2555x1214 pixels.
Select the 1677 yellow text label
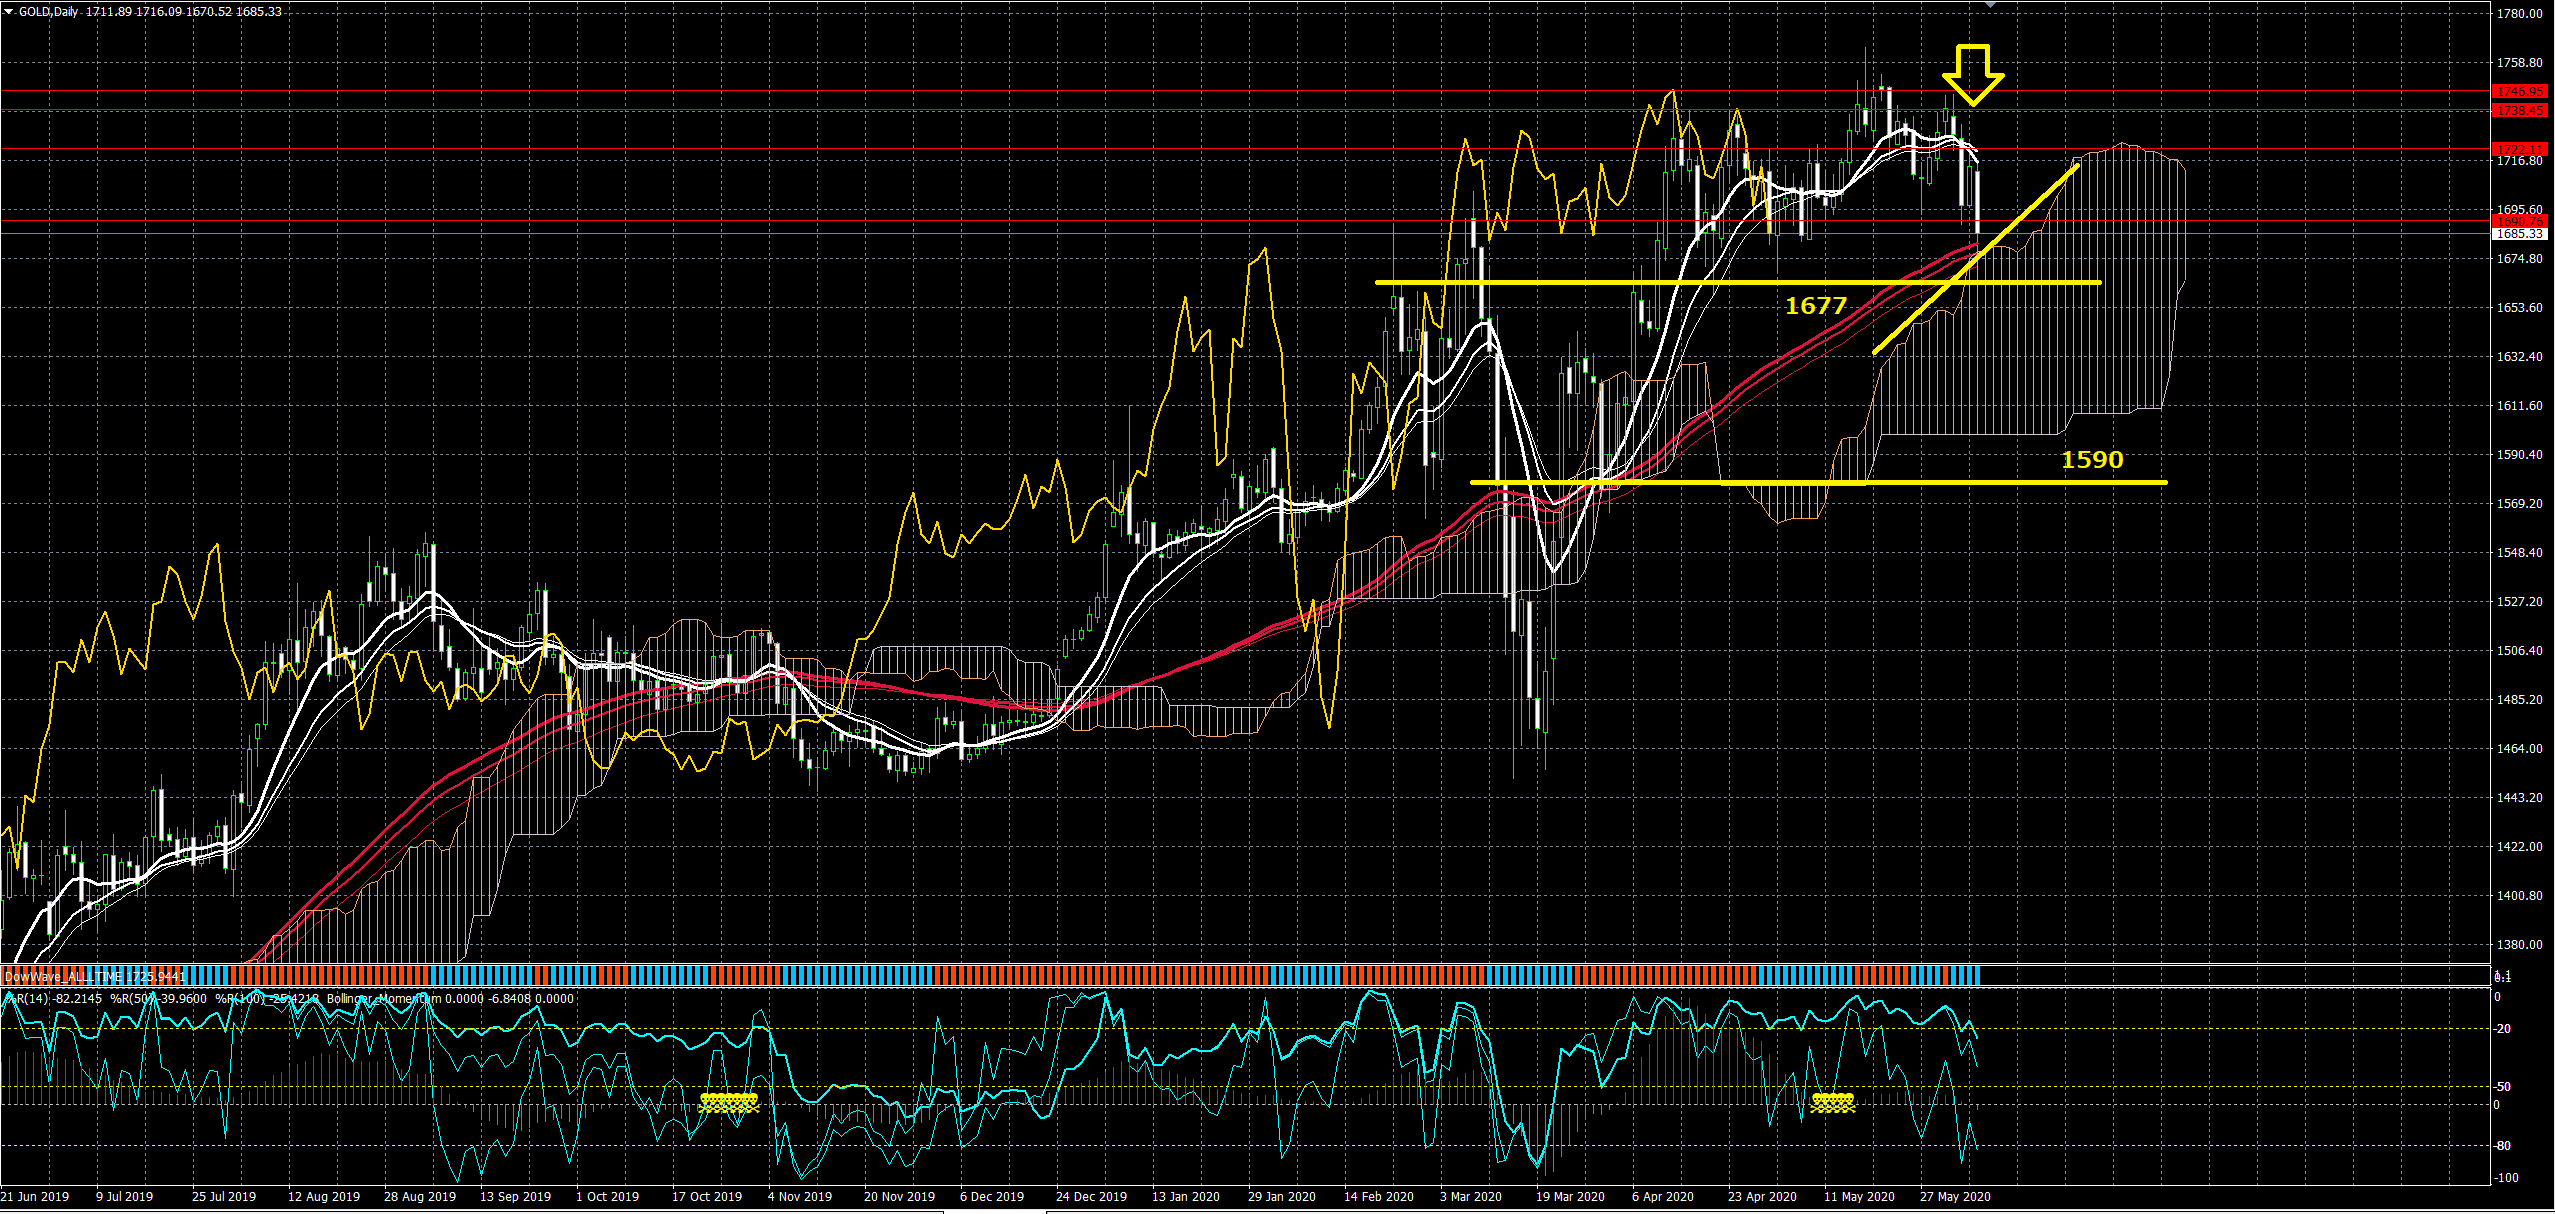pyautogui.click(x=1815, y=305)
